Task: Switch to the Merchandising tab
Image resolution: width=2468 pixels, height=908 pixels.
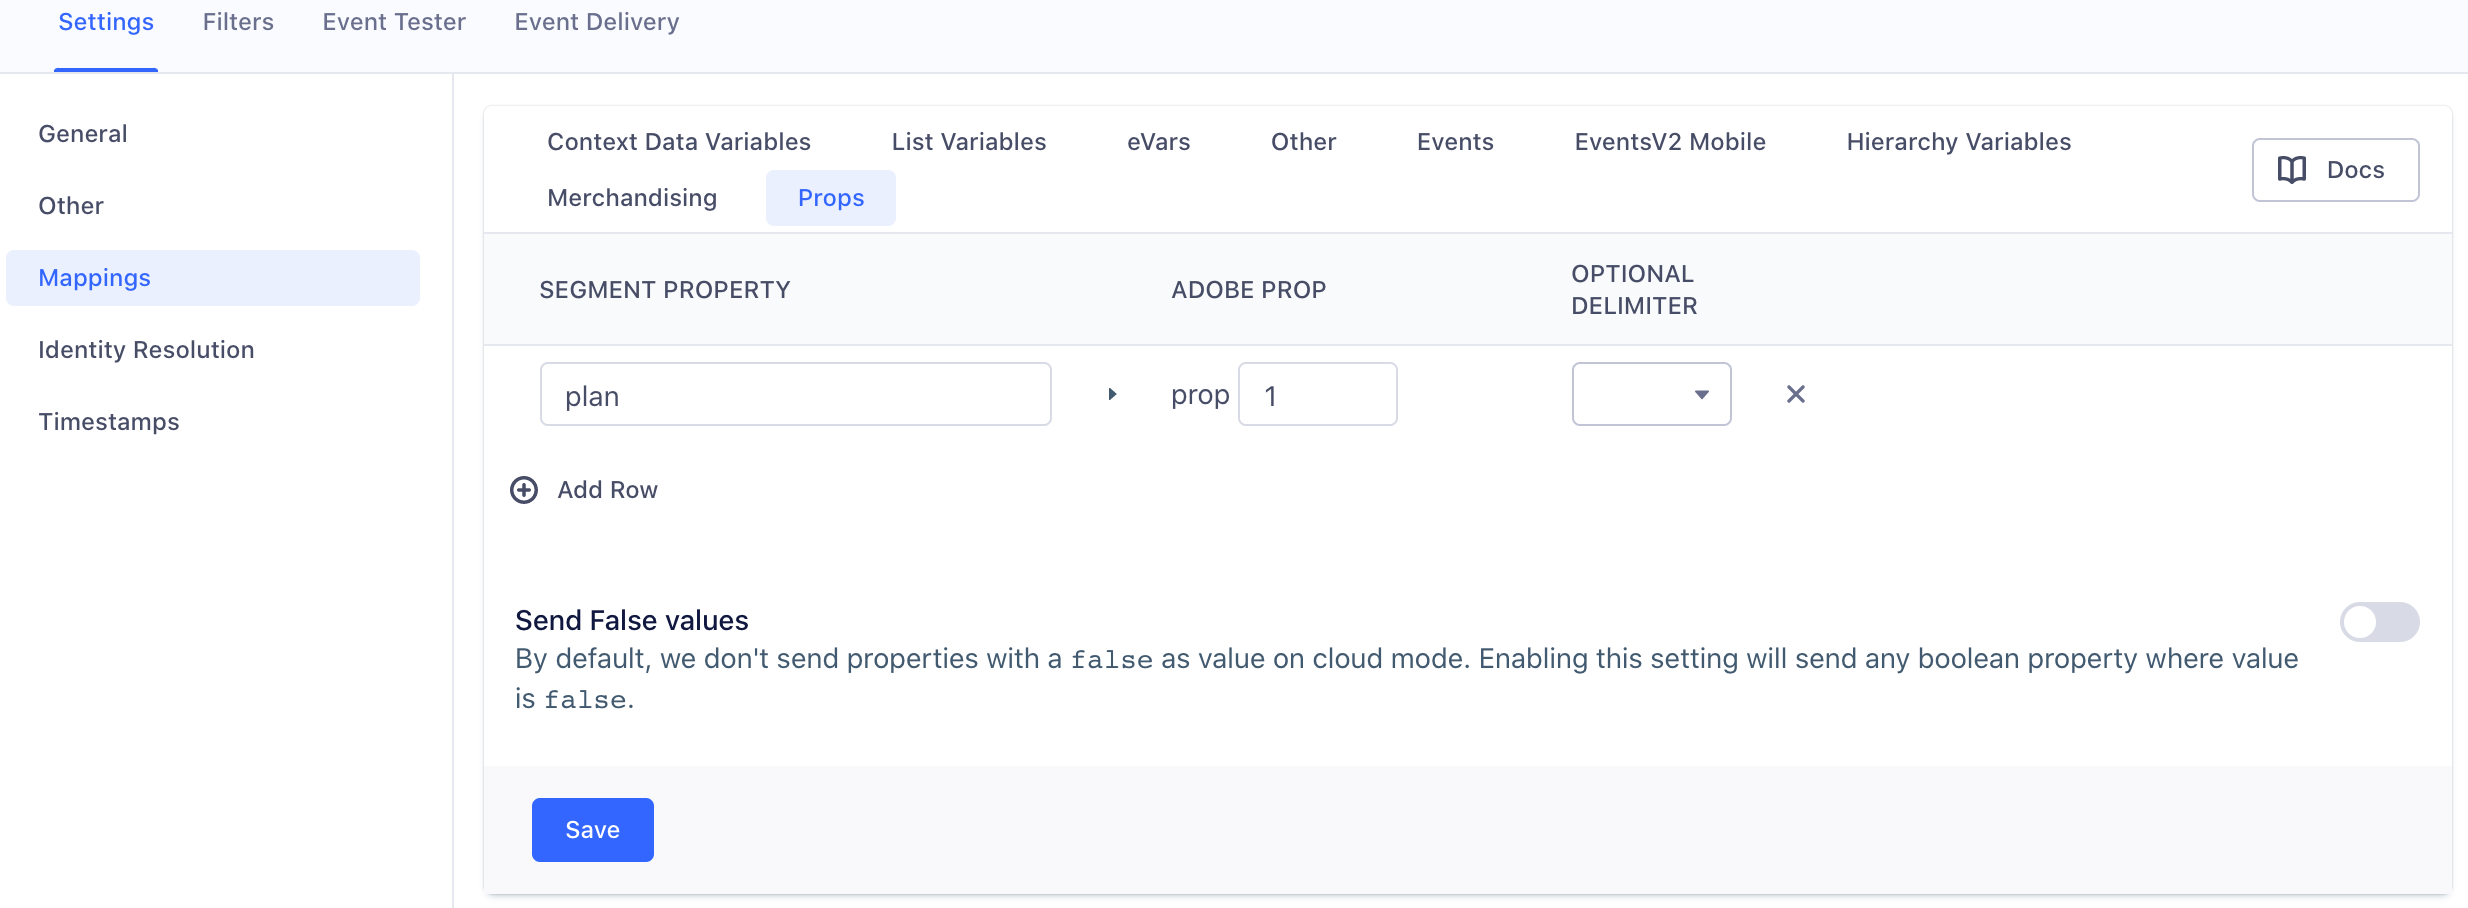Action: pyautogui.click(x=631, y=197)
